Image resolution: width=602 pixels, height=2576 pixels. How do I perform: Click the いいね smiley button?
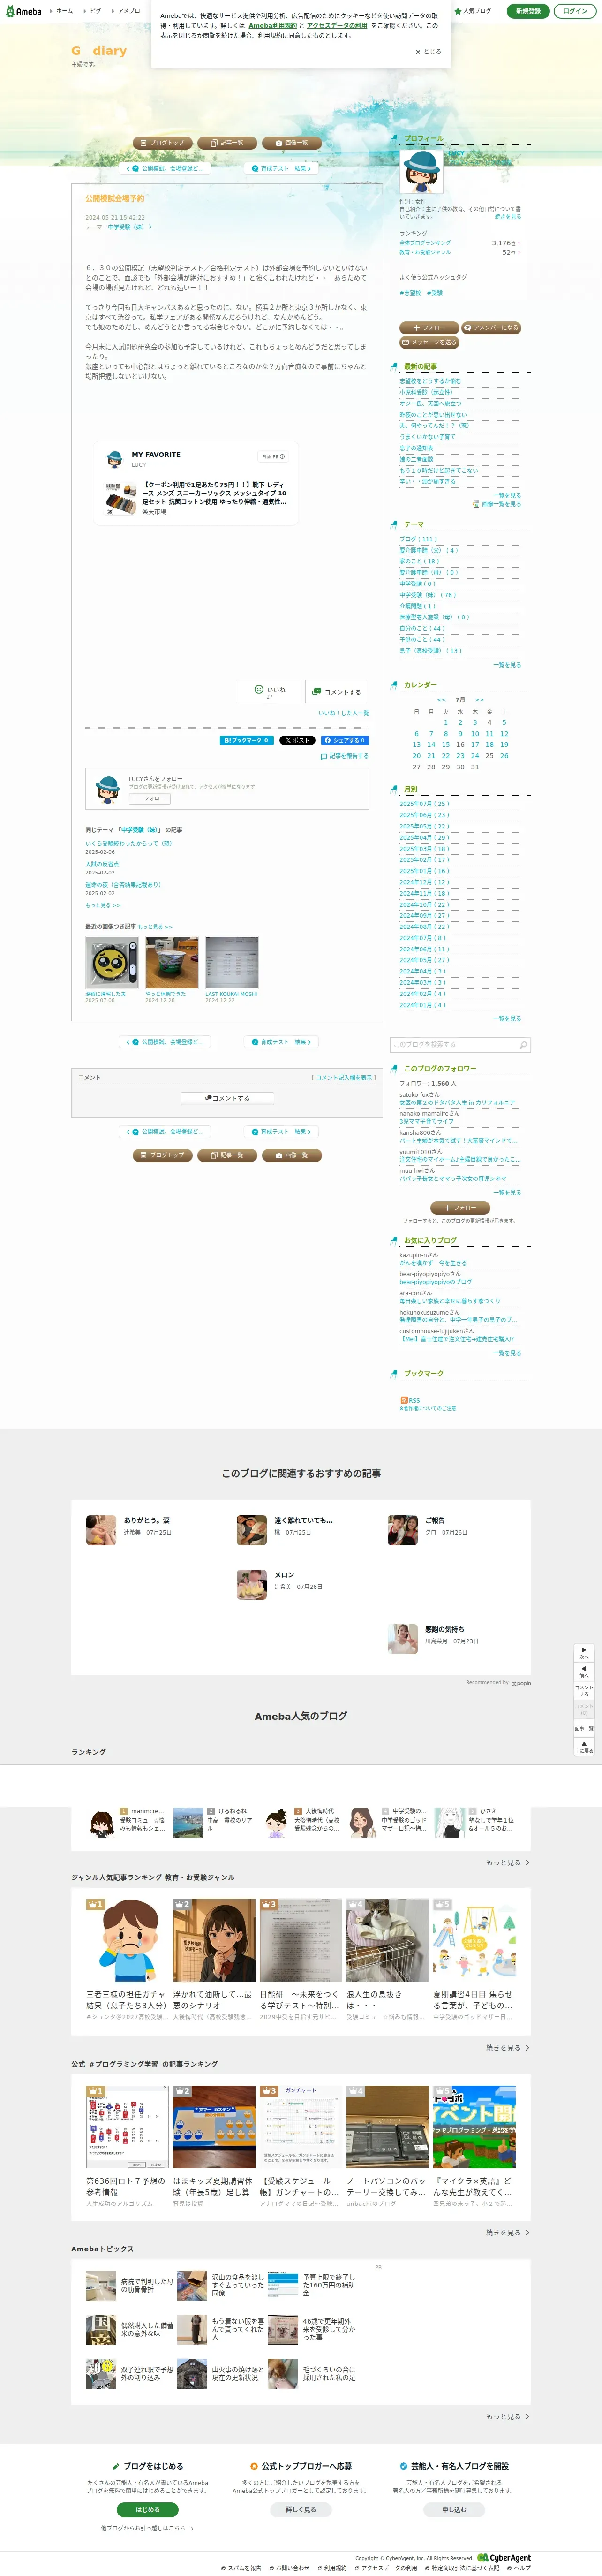(x=270, y=691)
